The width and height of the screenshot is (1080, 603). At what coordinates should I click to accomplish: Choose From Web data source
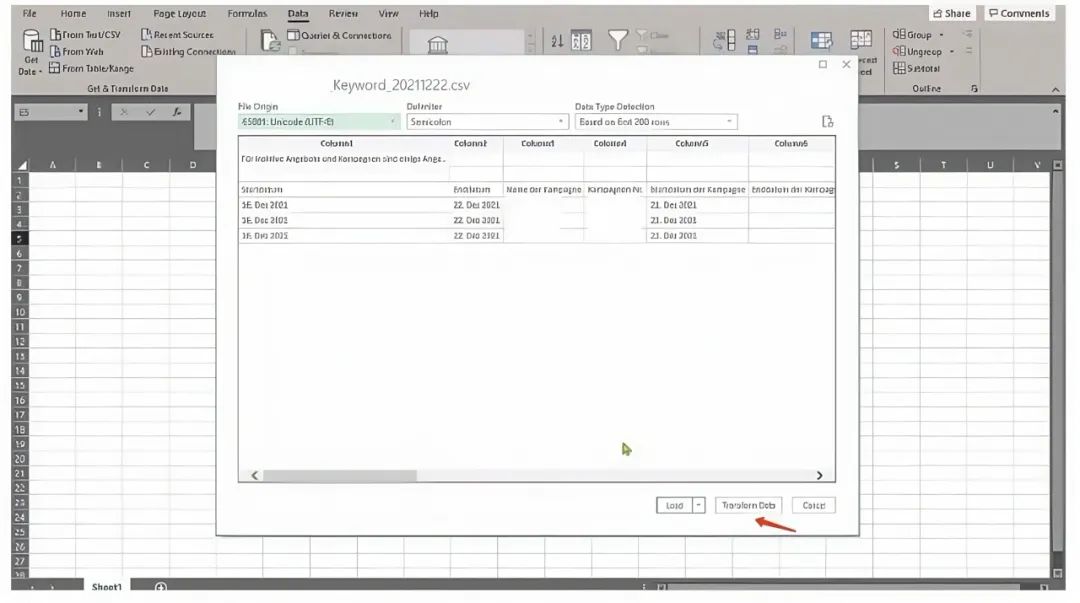coord(76,52)
